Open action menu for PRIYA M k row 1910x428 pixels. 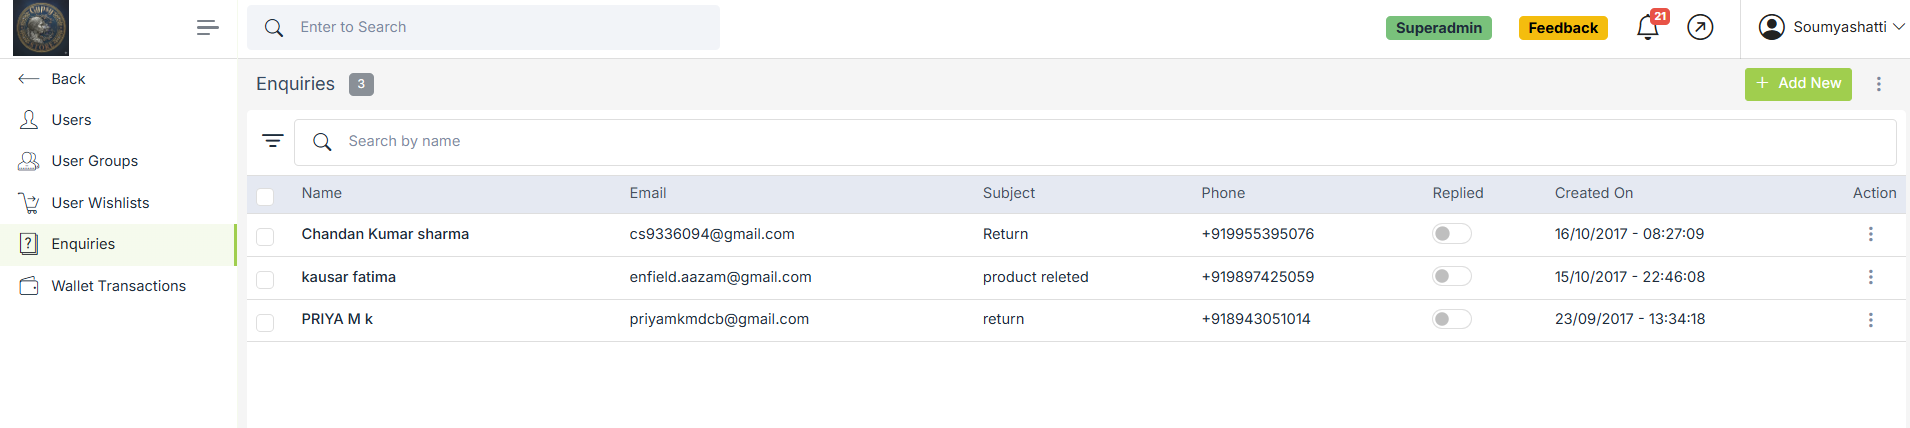point(1870,320)
